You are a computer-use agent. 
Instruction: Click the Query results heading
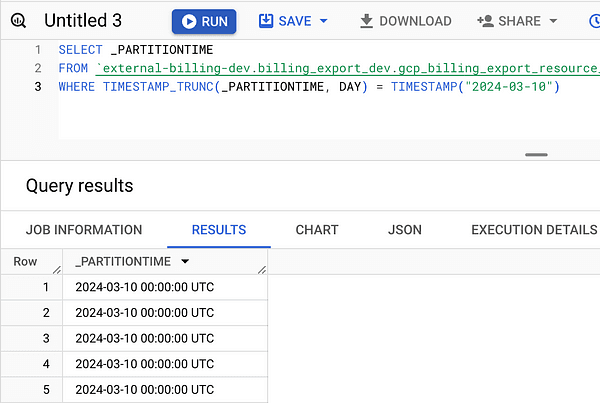[x=80, y=186]
